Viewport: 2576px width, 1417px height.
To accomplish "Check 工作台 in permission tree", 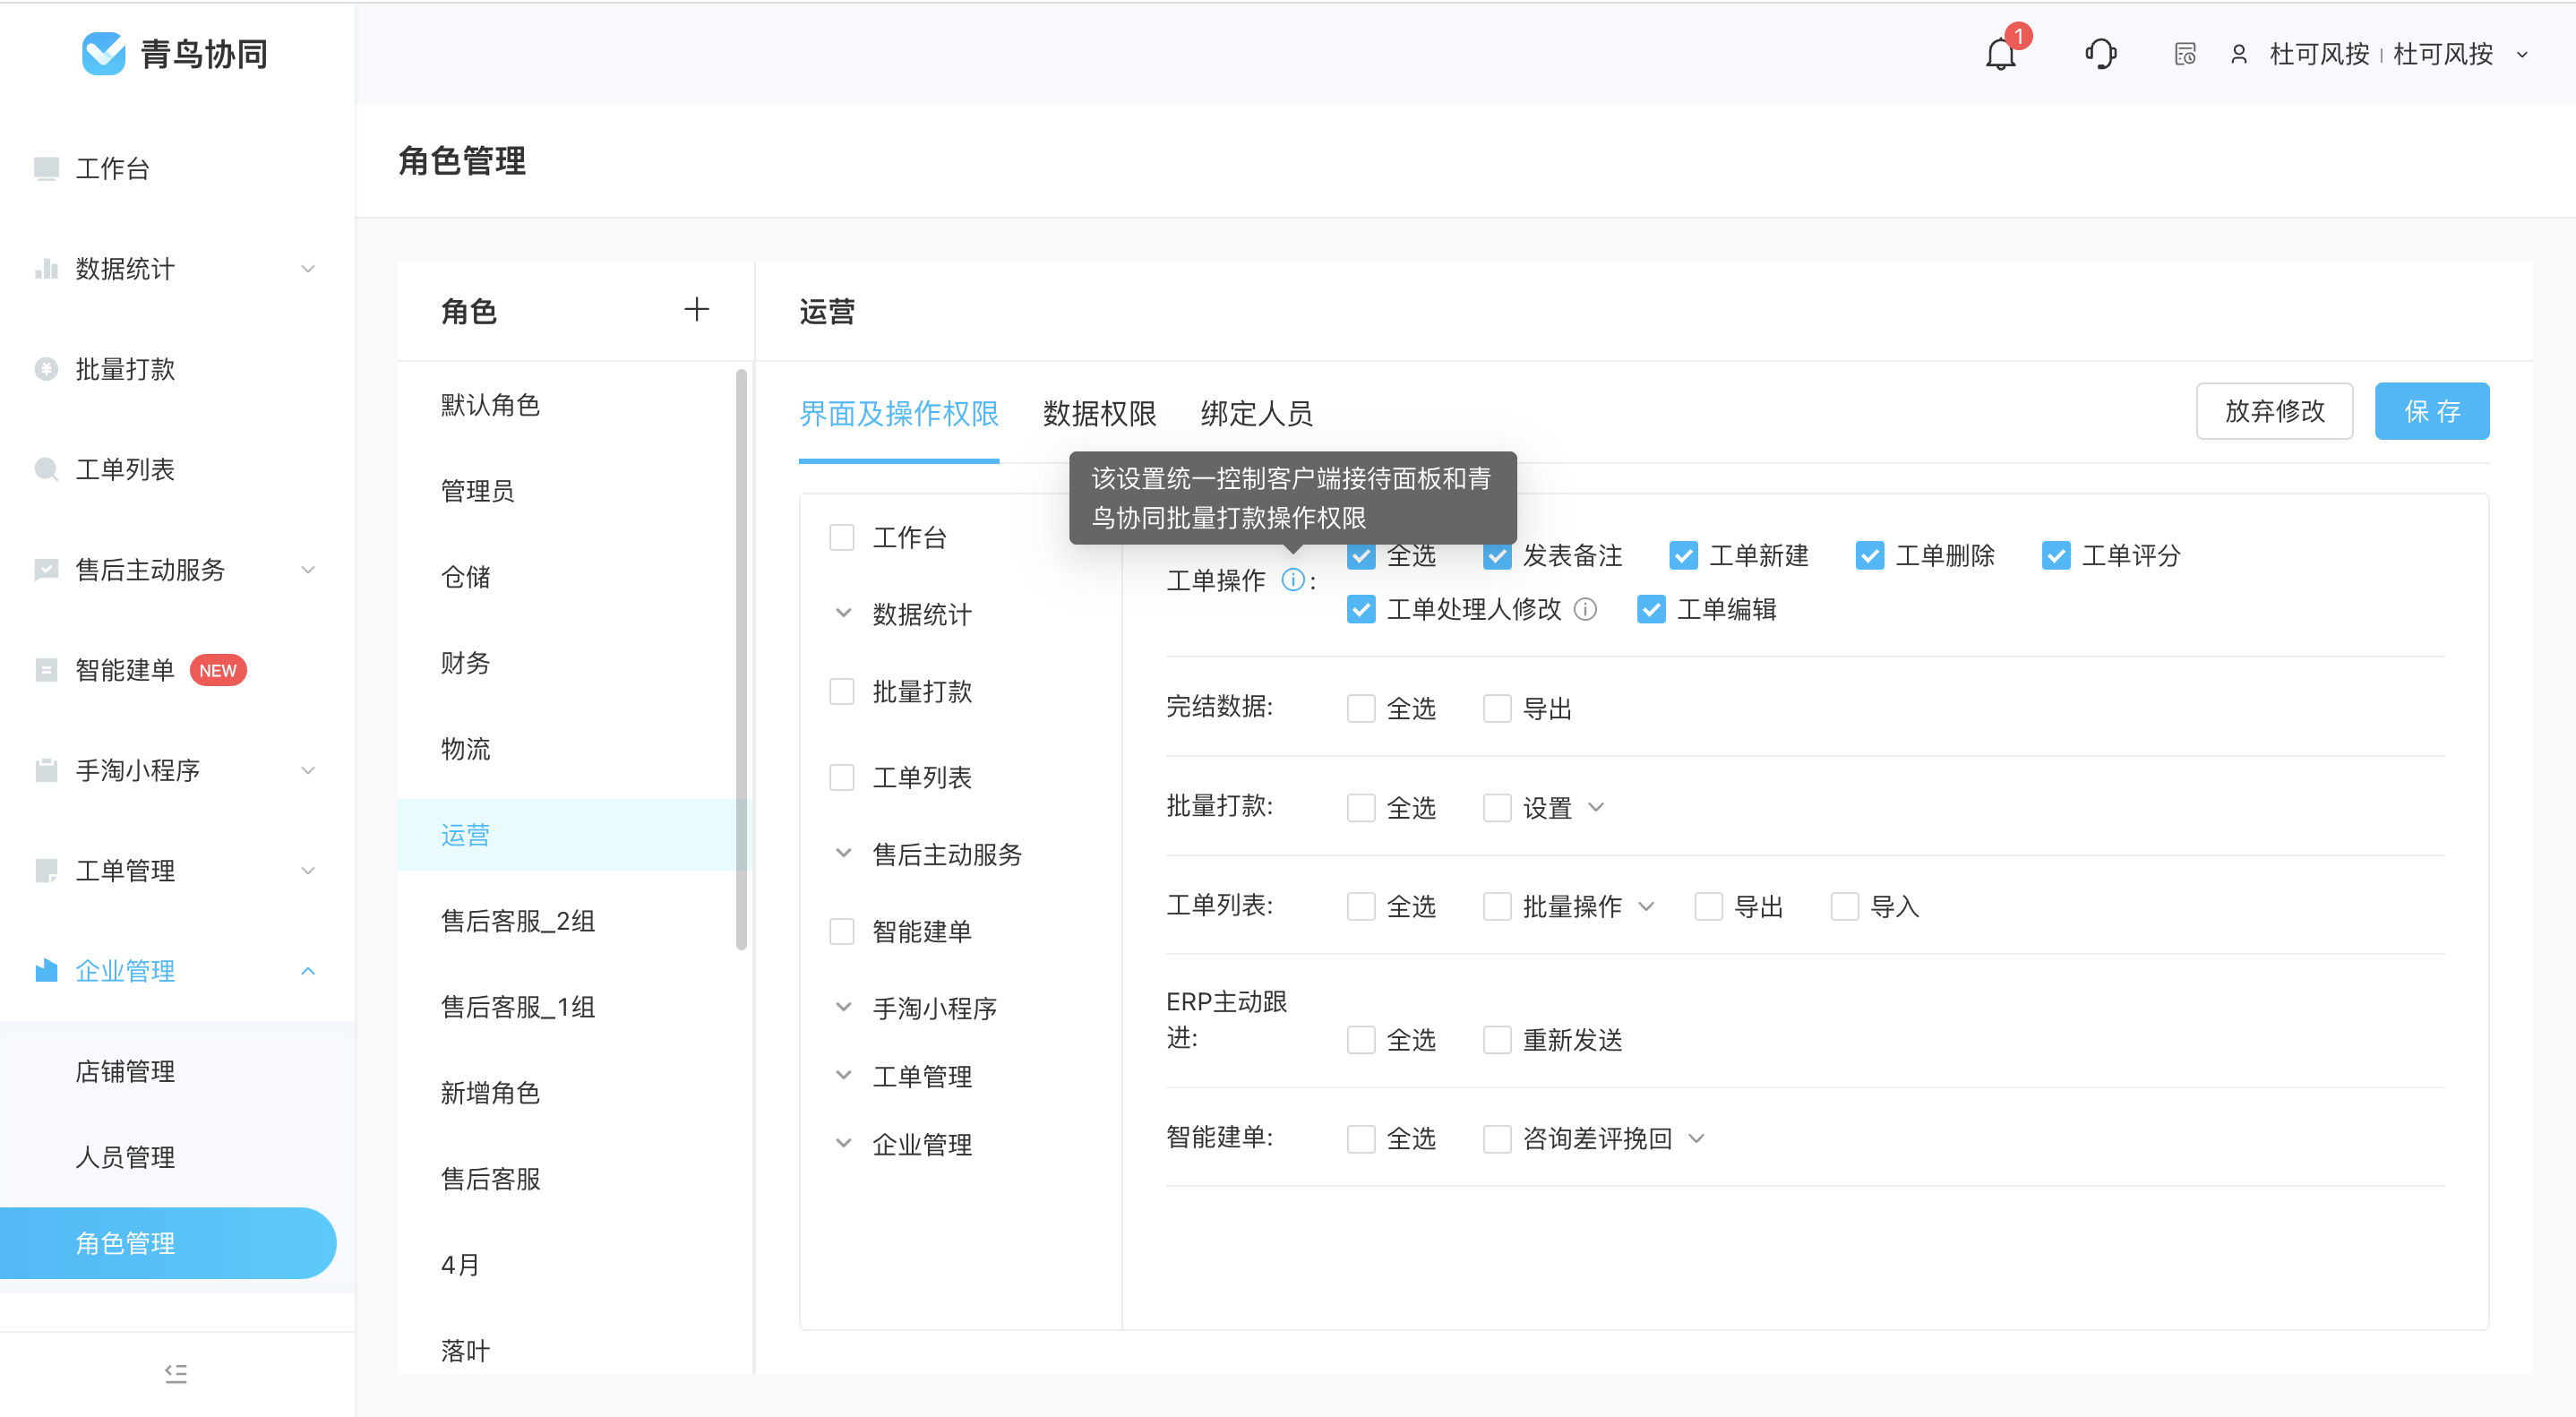I will click(x=841, y=537).
